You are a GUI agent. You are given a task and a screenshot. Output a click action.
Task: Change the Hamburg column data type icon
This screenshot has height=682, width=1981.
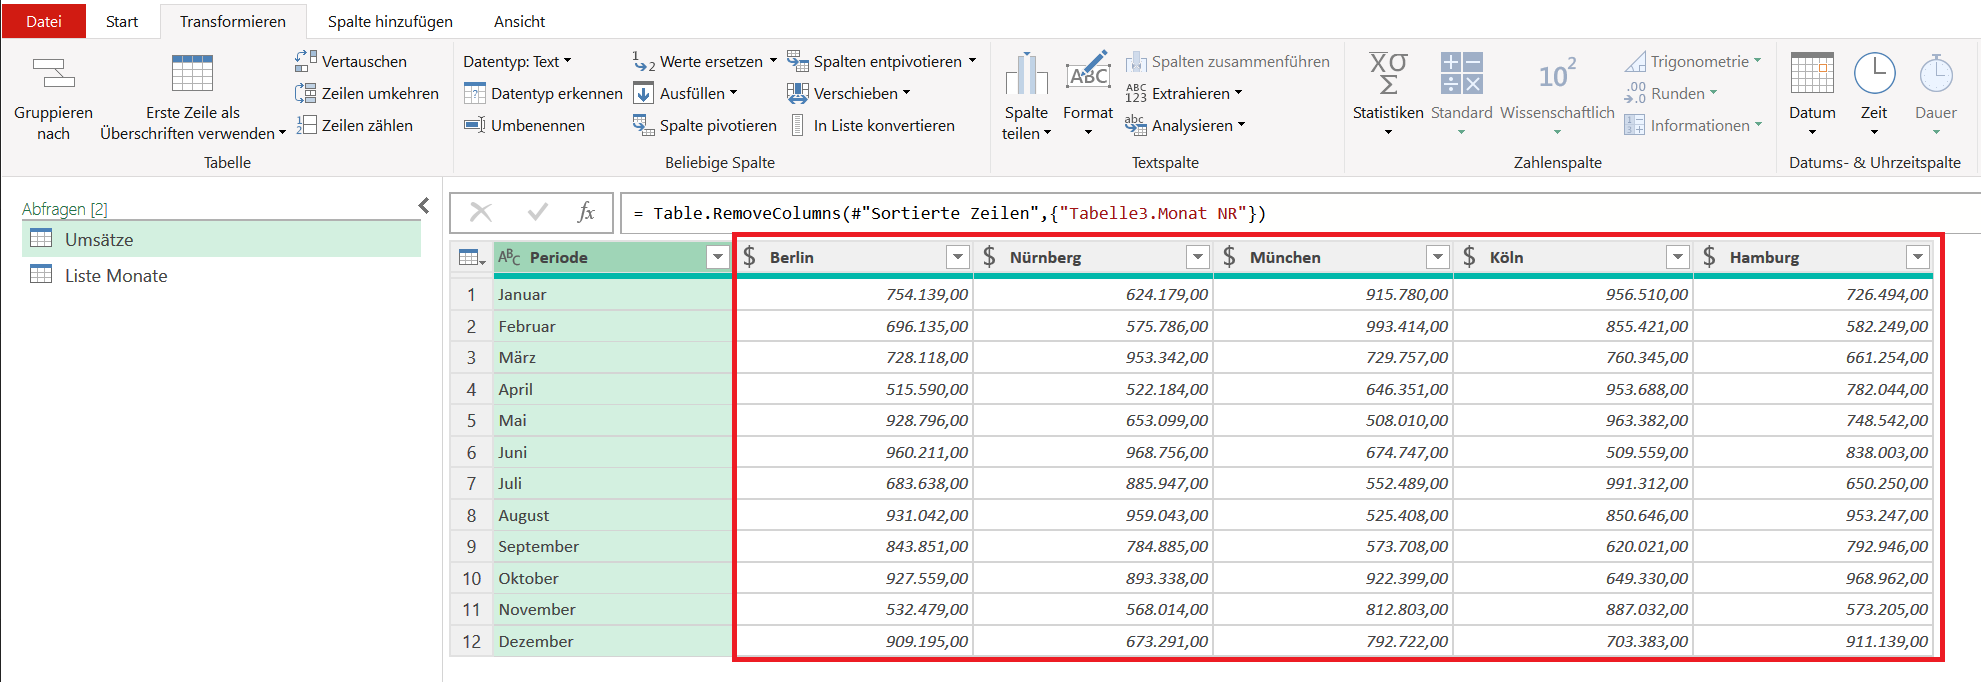[x=1709, y=257]
